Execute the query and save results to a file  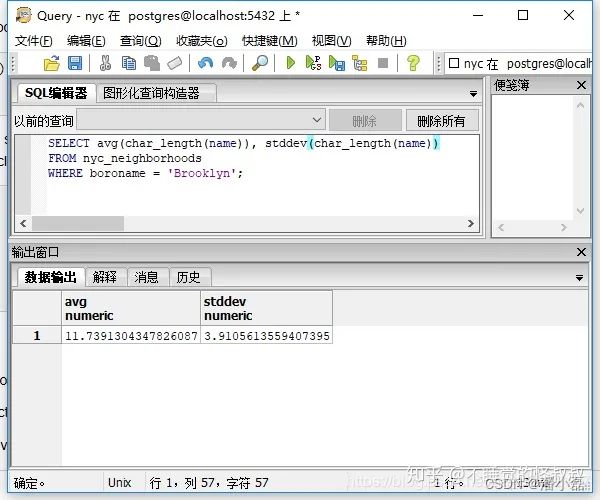(337, 63)
